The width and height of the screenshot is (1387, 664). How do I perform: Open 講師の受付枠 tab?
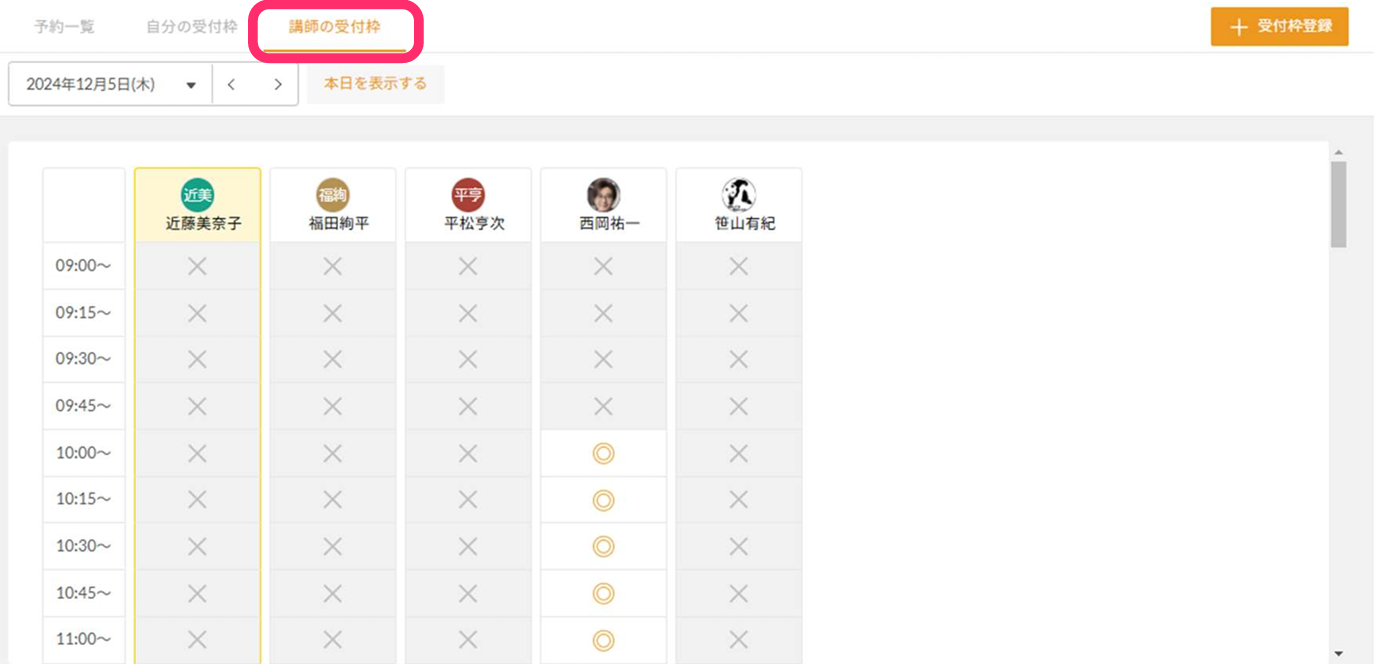click(335, 27)
